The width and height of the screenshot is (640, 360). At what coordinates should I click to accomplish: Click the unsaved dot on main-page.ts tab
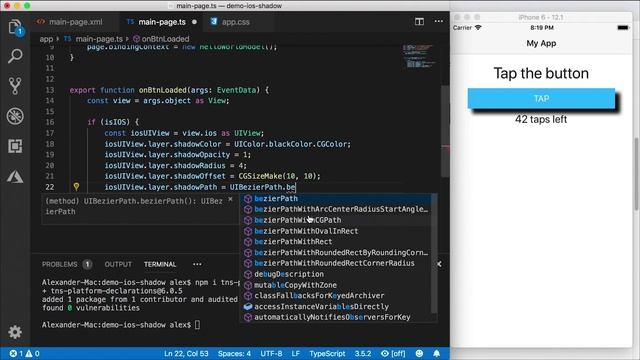tap(194, 22)
